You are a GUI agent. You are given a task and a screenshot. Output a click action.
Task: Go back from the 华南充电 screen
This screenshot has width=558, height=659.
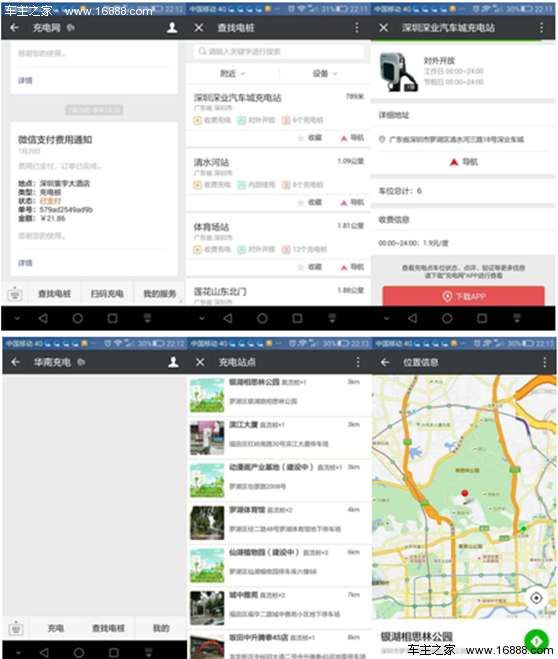click(x=16, y=362)
